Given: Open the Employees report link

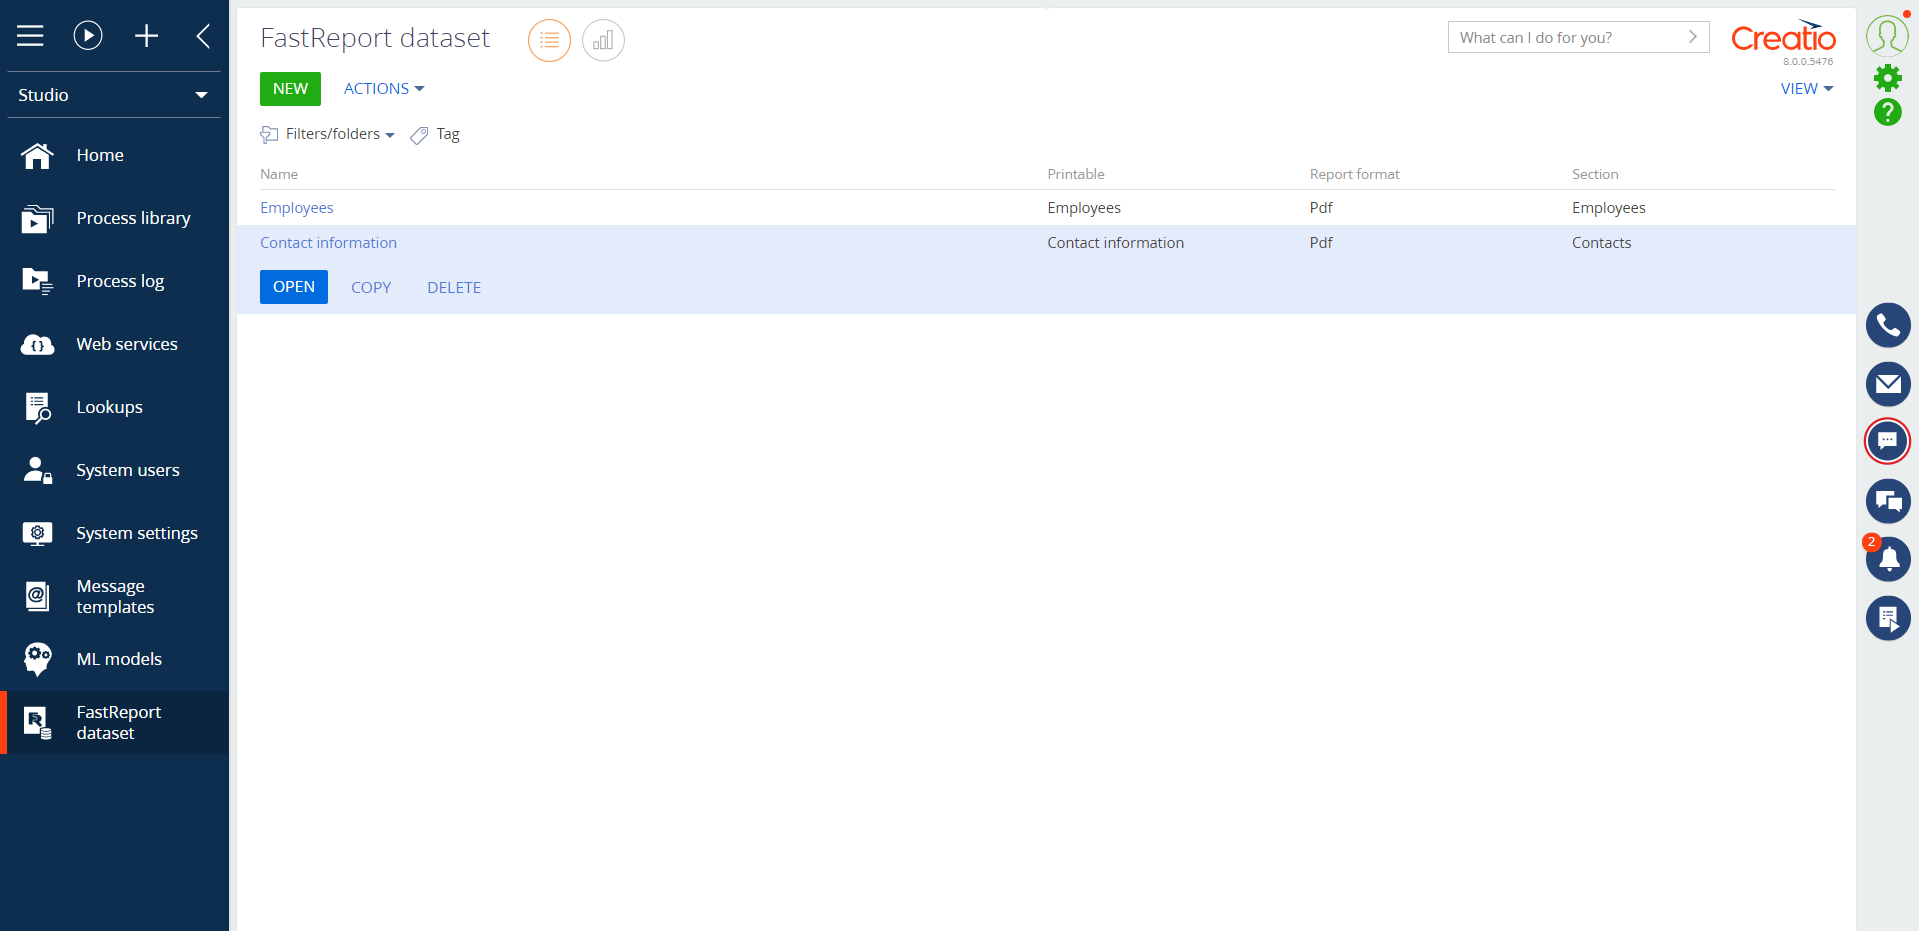Looking at the screenshot, I should 297,208.
